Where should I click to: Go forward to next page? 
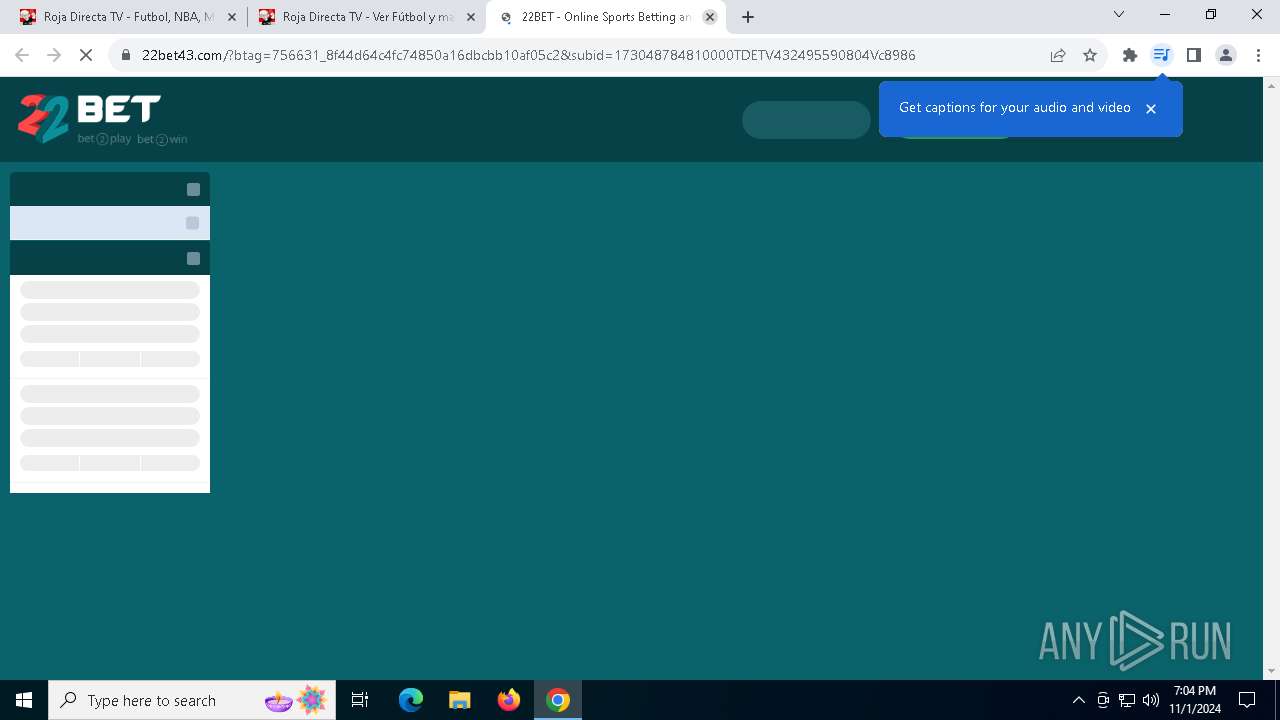pos(54,55)
